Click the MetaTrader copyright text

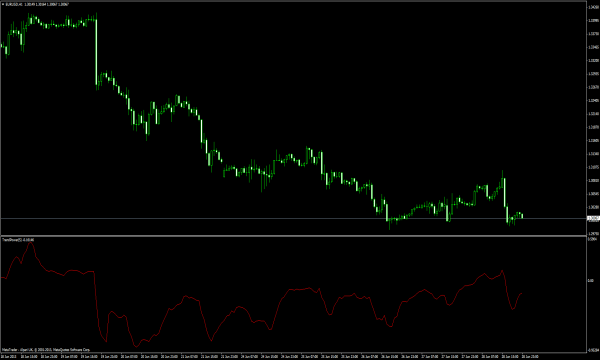click(x=46, y=350)
